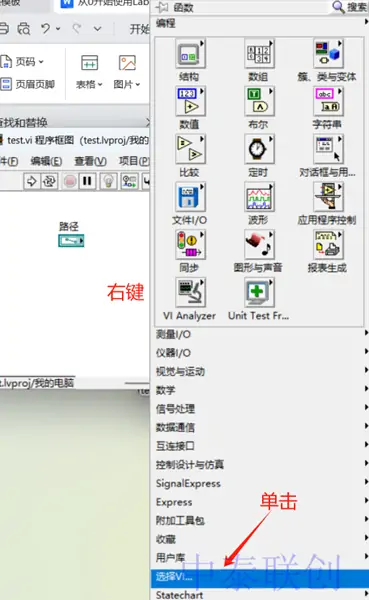Expand the 收藏 palette category
Viewport: 369px width, 600px height.
click(x=260, y=539)
